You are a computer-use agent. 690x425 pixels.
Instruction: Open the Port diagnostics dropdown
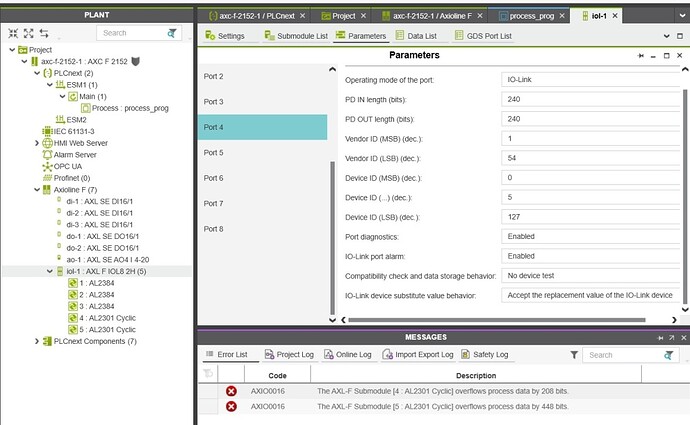click(591, 237)
